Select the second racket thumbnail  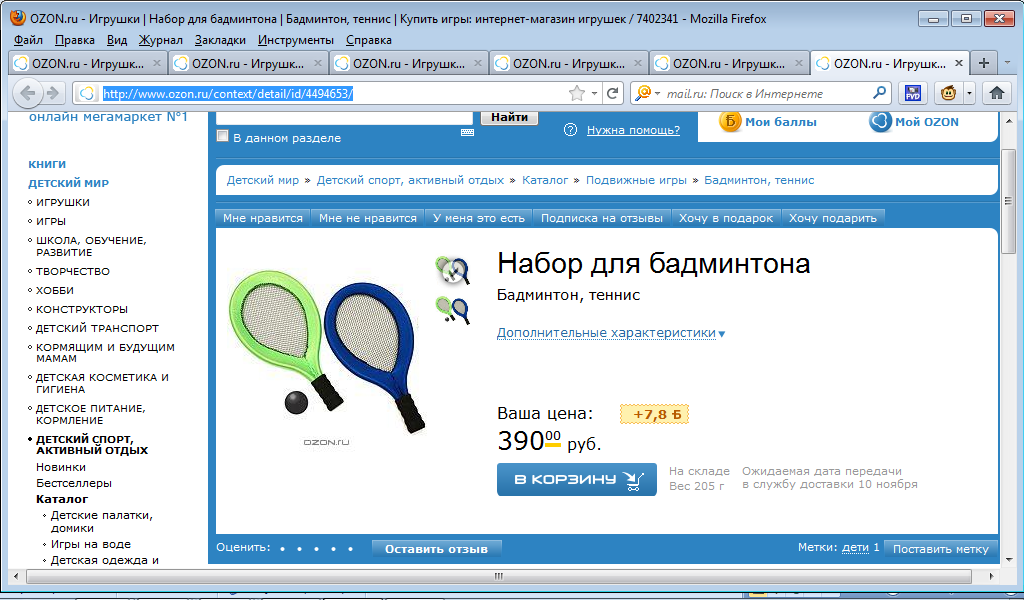(453, 309)
